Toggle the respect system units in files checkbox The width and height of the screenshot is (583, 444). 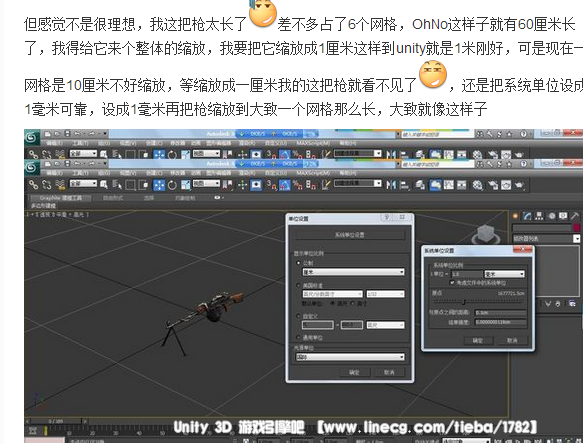(452, 283)
